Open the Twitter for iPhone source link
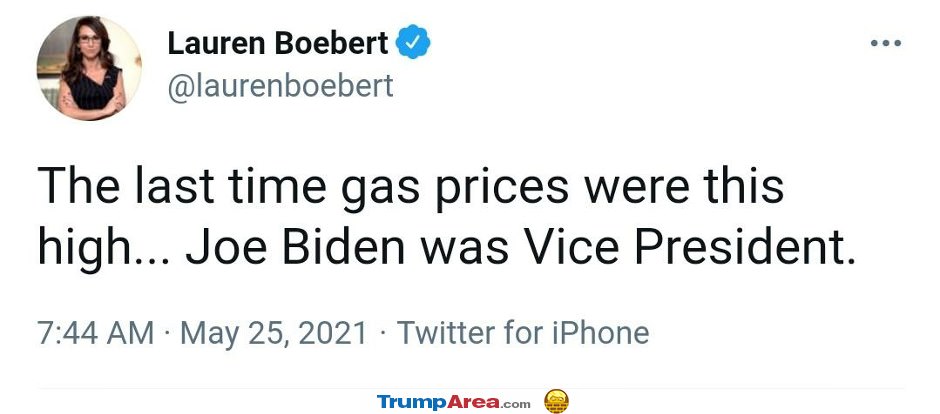940x414 pixels. click(x=523, y=333)
